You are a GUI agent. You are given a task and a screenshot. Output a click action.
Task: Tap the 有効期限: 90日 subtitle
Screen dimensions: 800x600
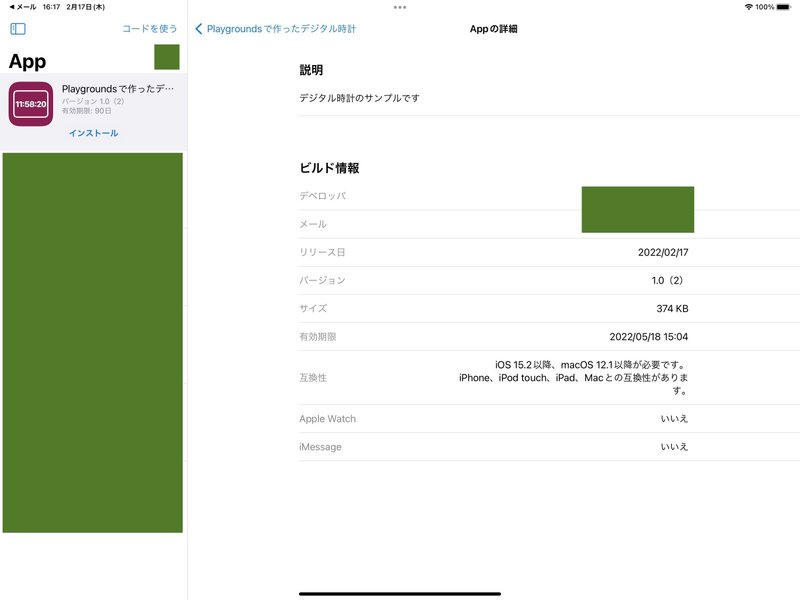pos(87,111)
